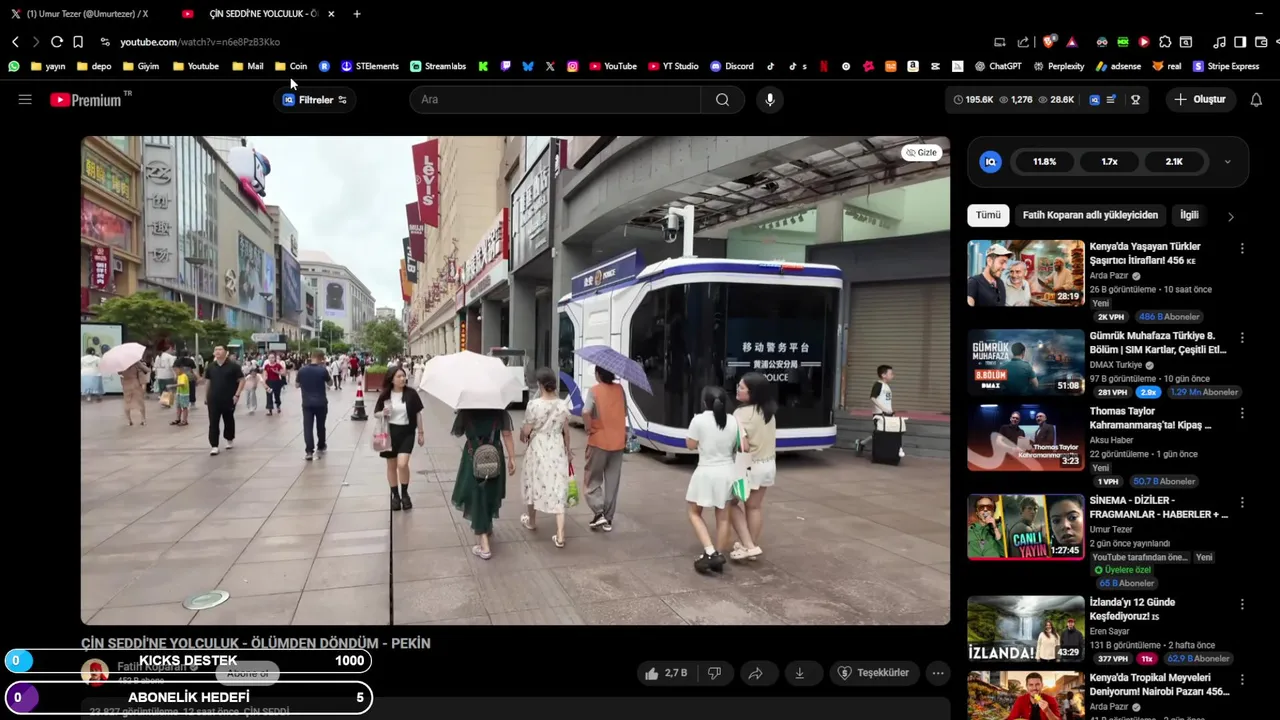Viewport: 1280px width, 720px height.
Task: Open more actions below the video
Action: click(x=938, y=673)
